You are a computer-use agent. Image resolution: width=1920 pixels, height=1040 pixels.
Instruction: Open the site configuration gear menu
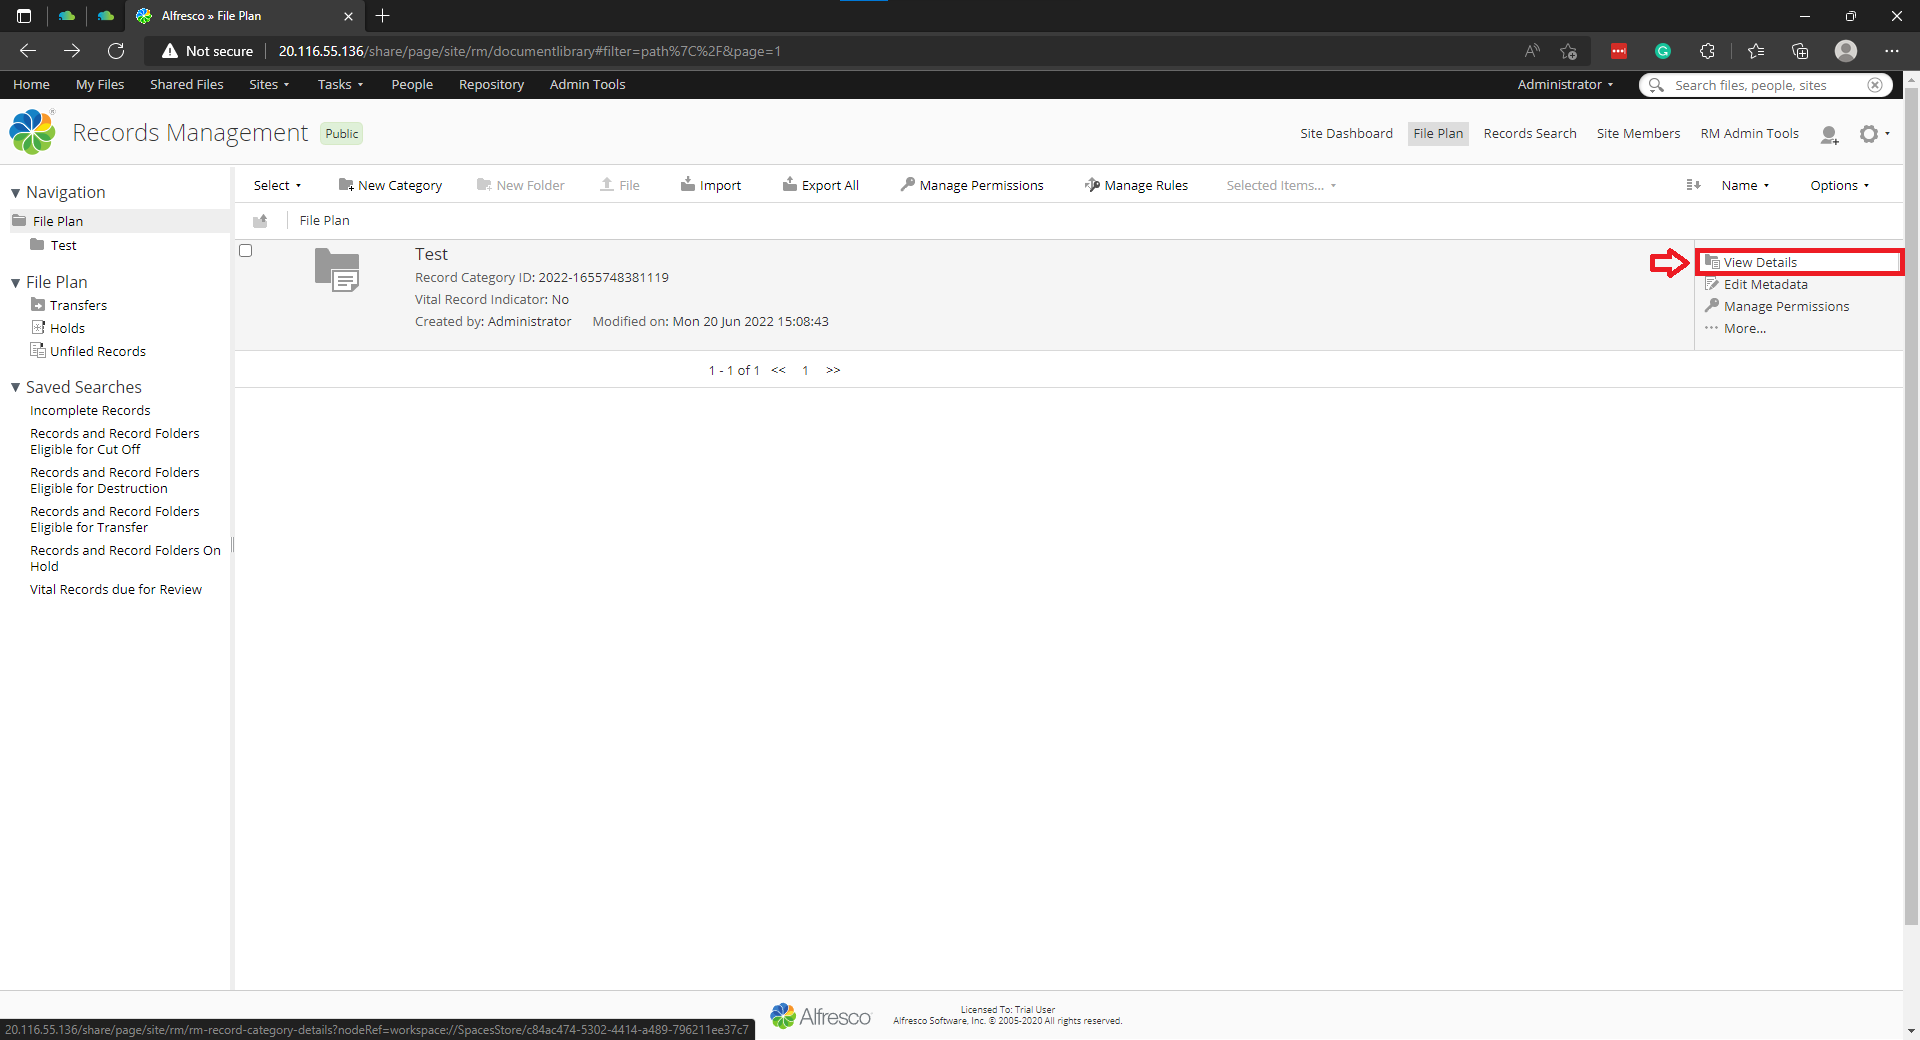click(x=1874, y=134)
